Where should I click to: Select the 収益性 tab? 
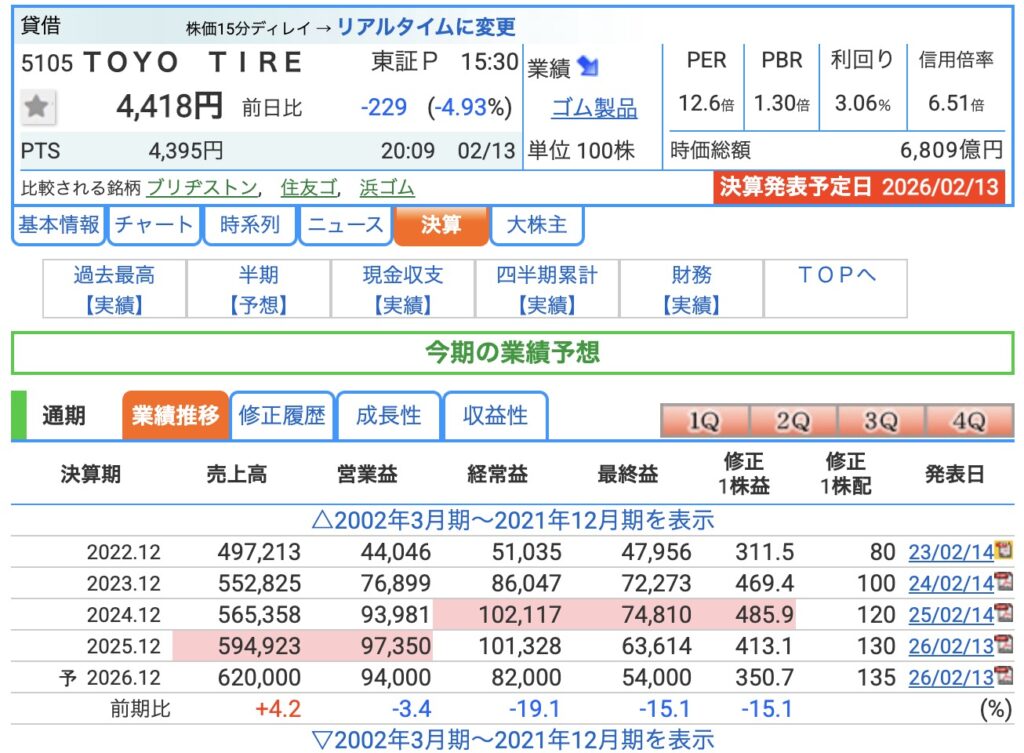click(496, 416)
